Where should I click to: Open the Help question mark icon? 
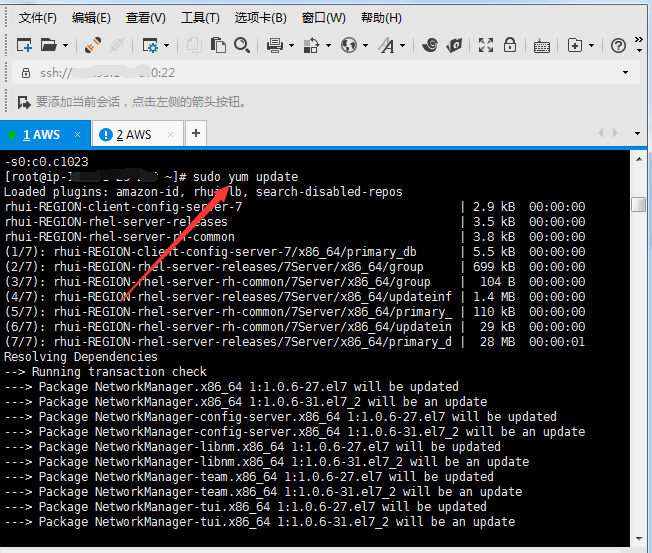point(618,45)
